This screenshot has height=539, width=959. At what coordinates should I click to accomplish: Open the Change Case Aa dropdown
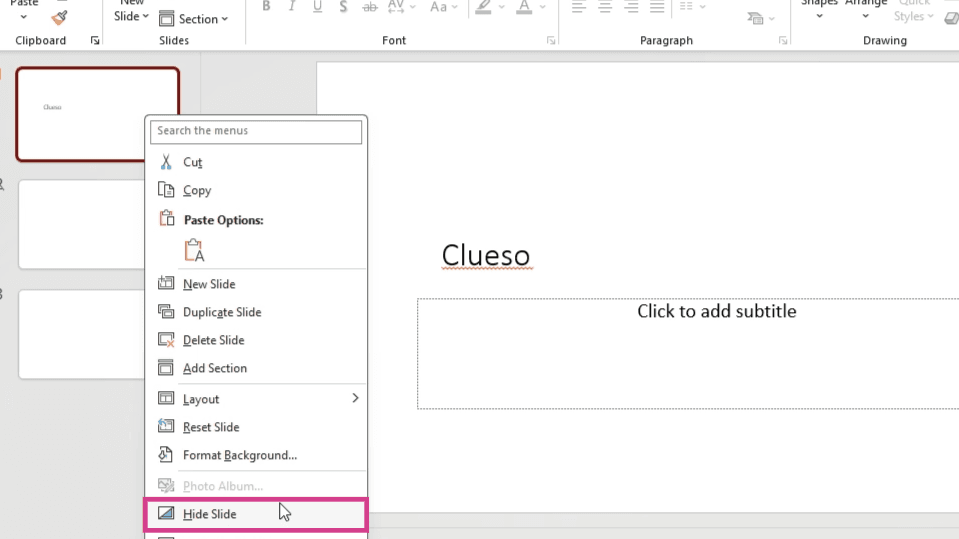pos(443,7)
